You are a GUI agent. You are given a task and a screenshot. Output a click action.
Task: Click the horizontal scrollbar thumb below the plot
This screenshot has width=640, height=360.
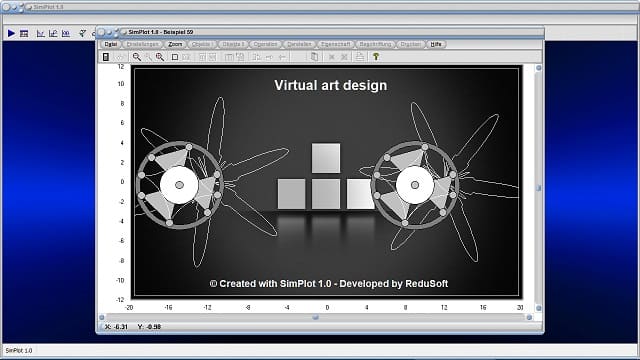coord(315,317)
